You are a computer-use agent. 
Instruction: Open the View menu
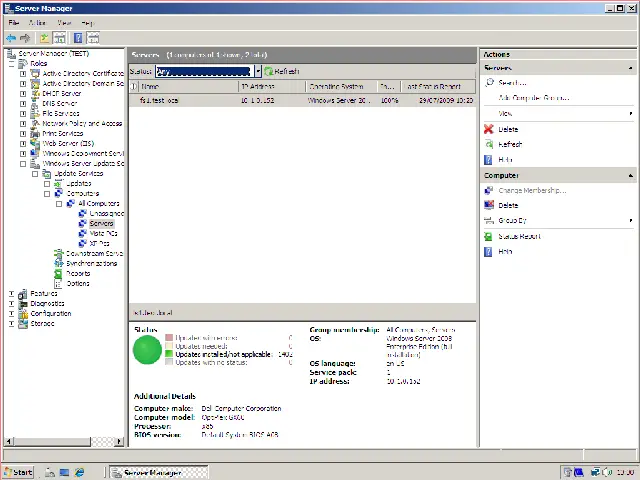tap(64, 23)
